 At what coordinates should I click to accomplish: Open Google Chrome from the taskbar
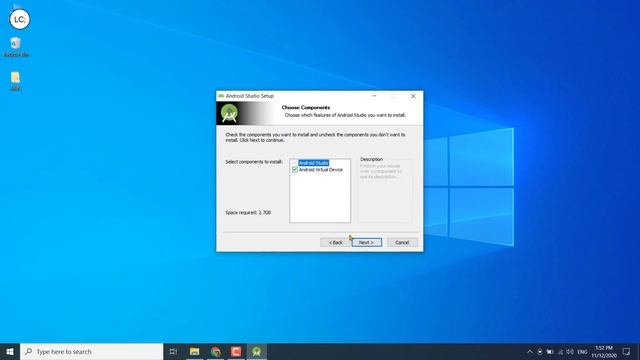point(216,351)
